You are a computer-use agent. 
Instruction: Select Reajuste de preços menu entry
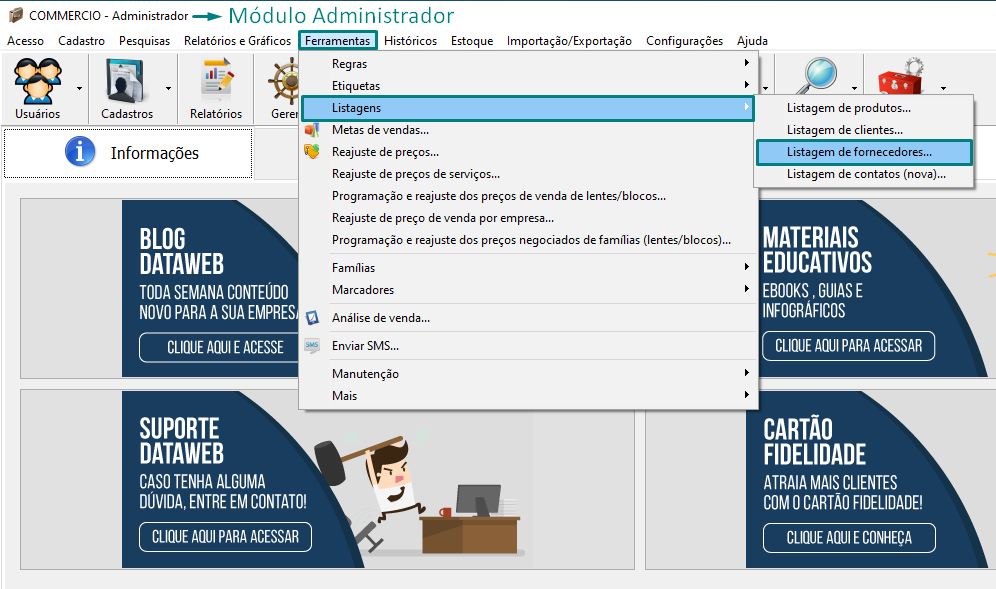(x=385, y=152)
